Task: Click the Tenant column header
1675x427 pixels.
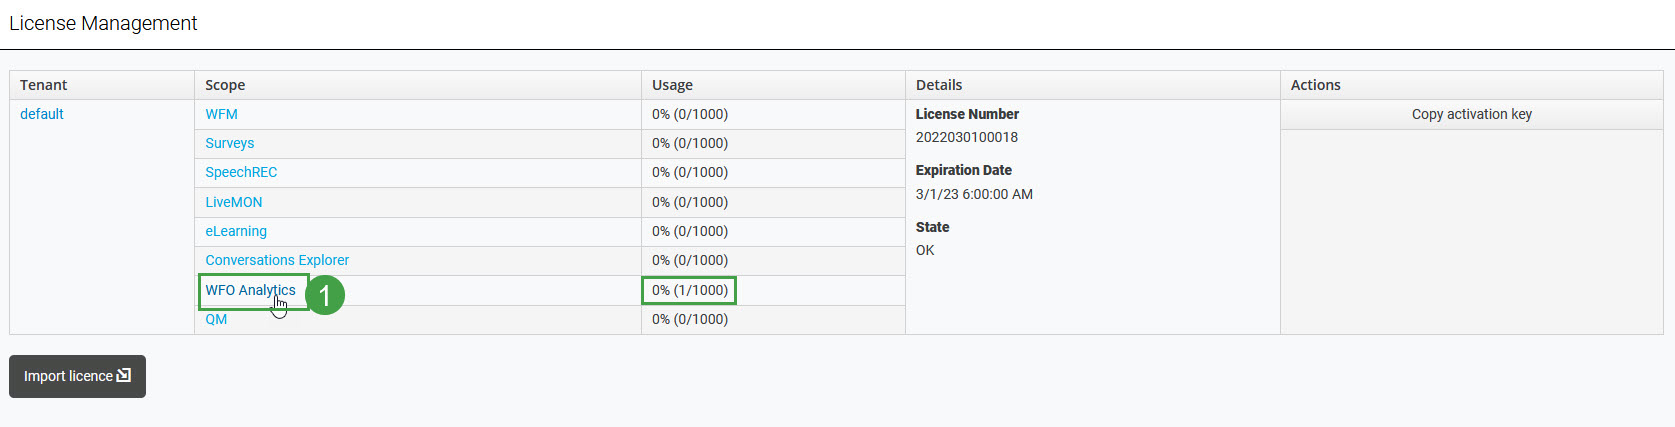Action: pos(44,85)
